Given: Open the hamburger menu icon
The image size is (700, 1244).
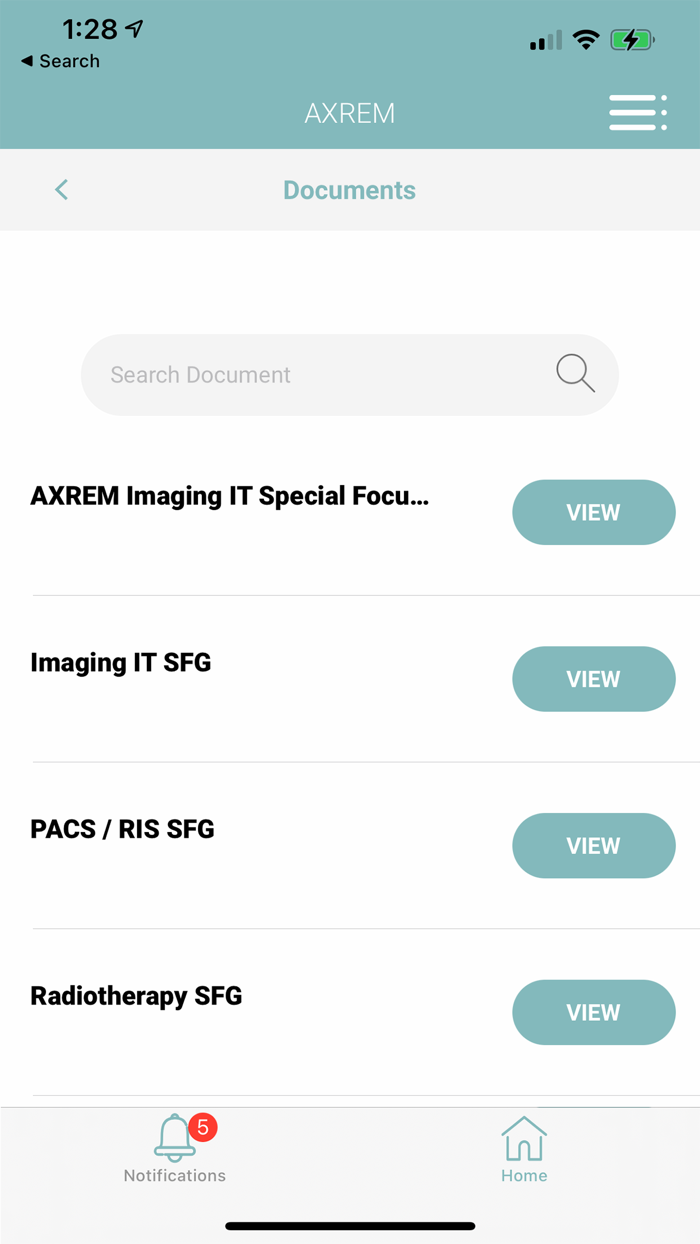Looking at the screenshot, I should tap(637, 113).
